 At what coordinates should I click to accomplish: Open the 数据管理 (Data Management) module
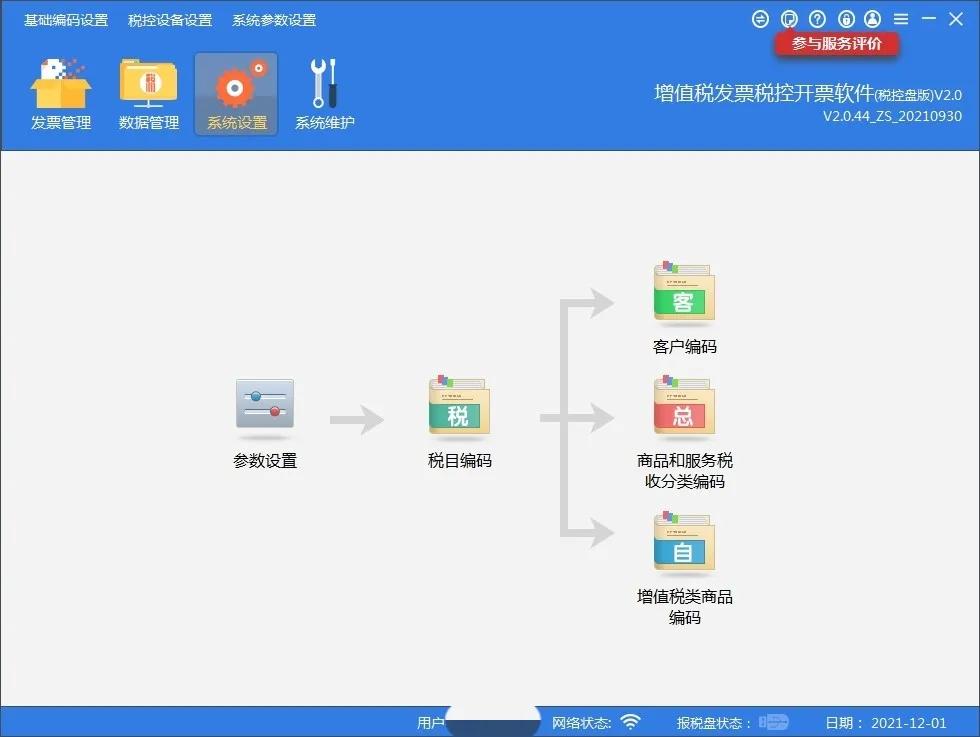point(147,92)
